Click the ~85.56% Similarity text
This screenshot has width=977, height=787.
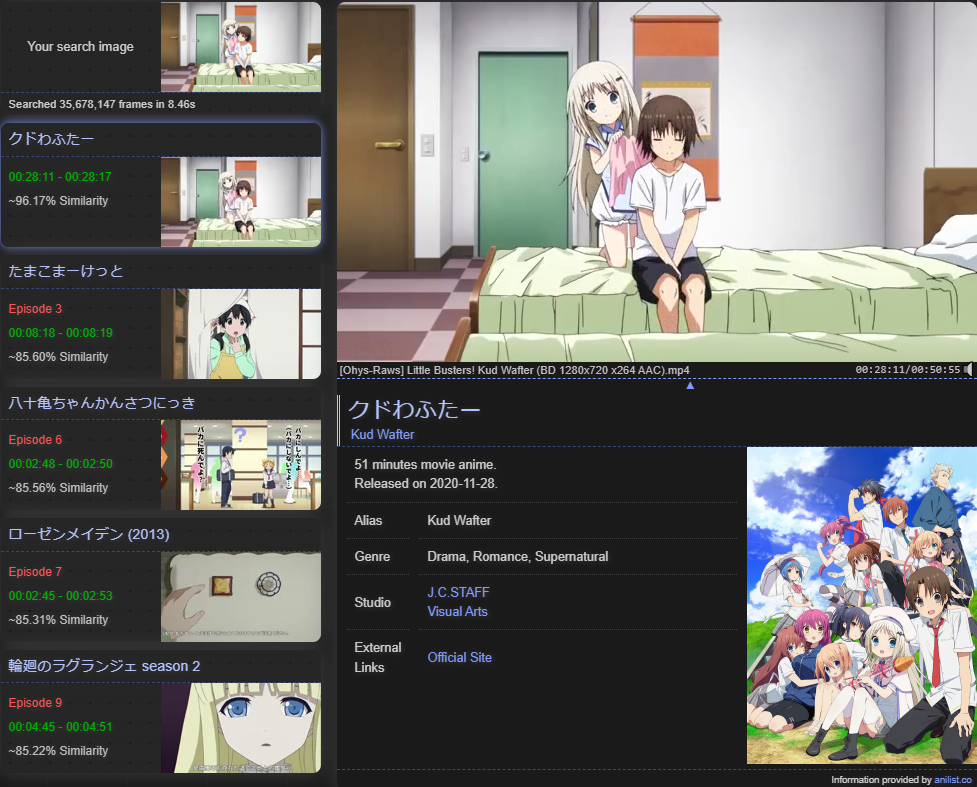58,487
